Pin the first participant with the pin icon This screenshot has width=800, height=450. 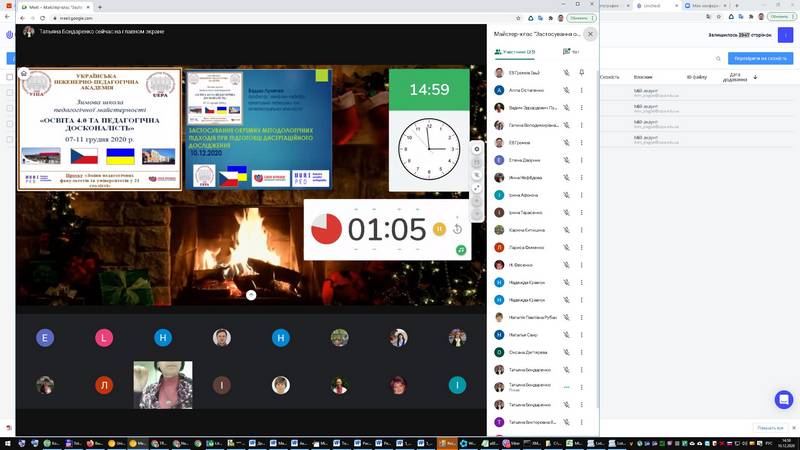pos(582,72)
